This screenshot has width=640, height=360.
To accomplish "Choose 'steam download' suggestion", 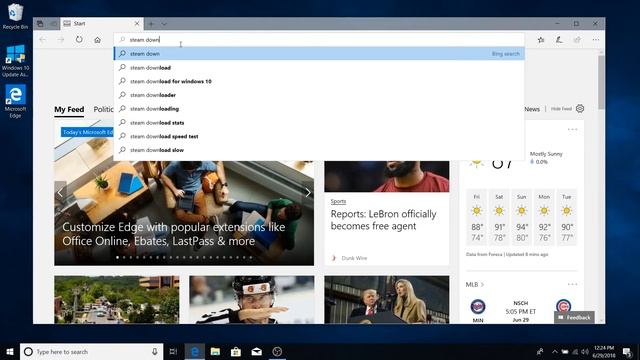I will pos(319,67).
